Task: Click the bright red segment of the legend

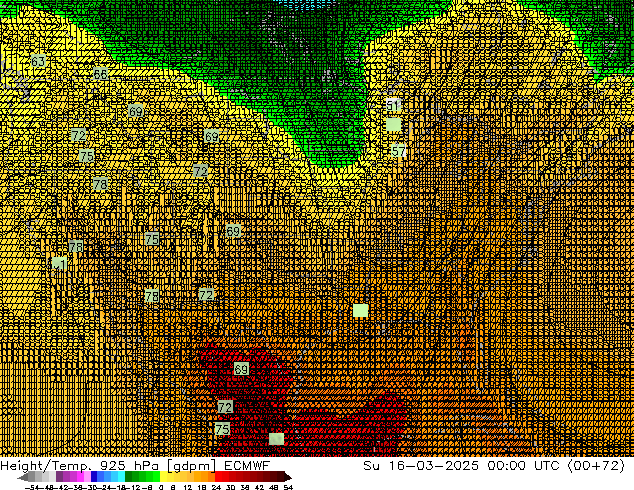Action: [218, 476]
